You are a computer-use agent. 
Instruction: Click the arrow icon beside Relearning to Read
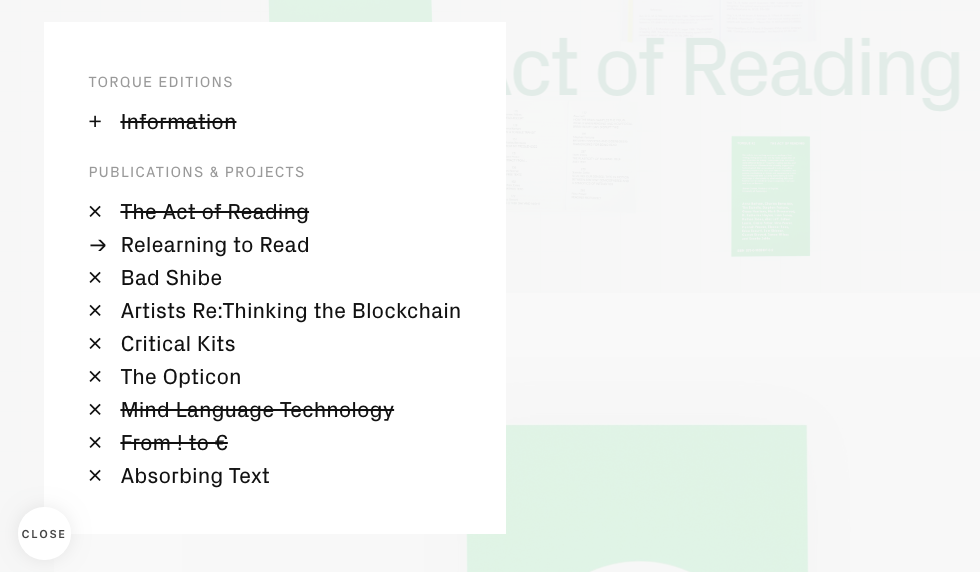tap(97, 245)
